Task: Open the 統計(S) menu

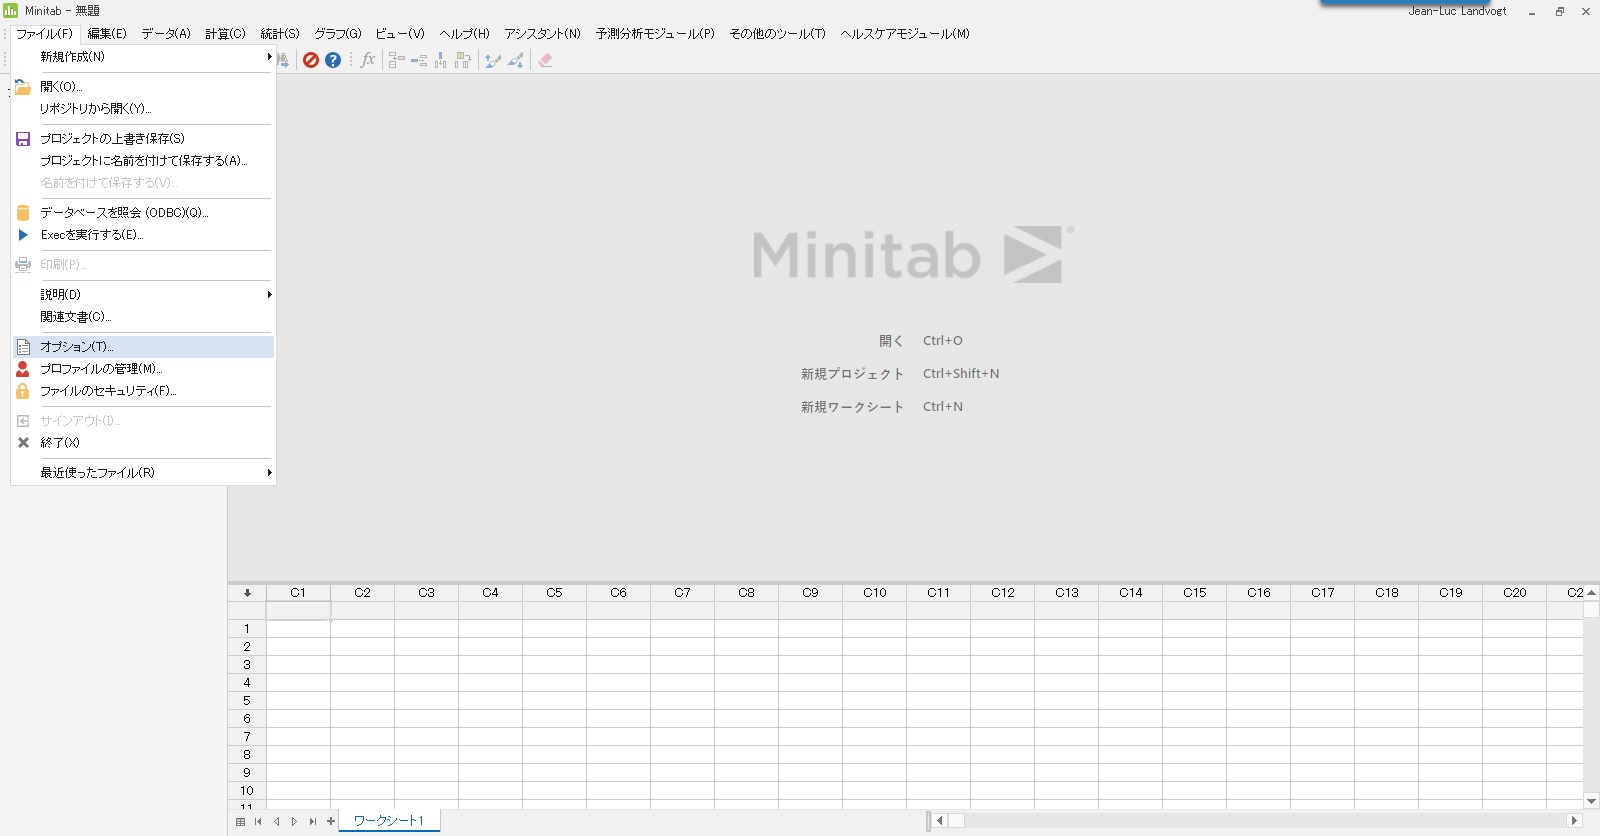Action: click(x=280, y=33)
